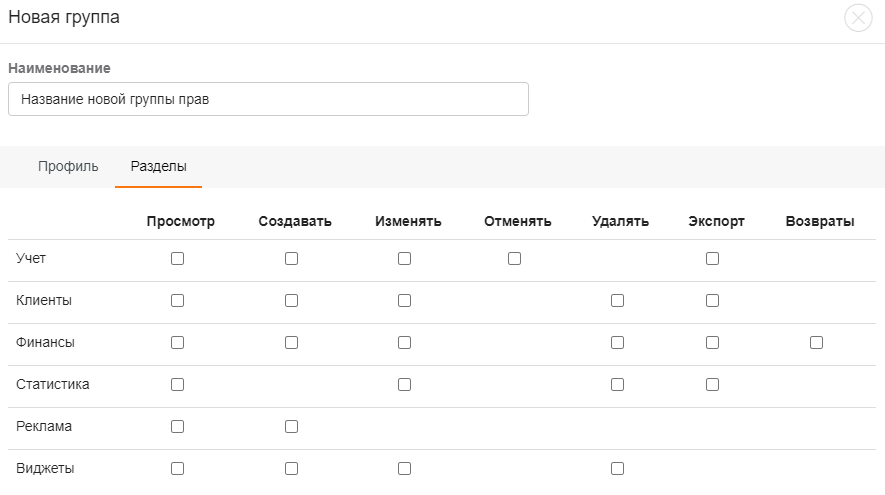Tick Просмотр for Статистика
This screenshot has height=495, width=885.
(x=177, y=384)
